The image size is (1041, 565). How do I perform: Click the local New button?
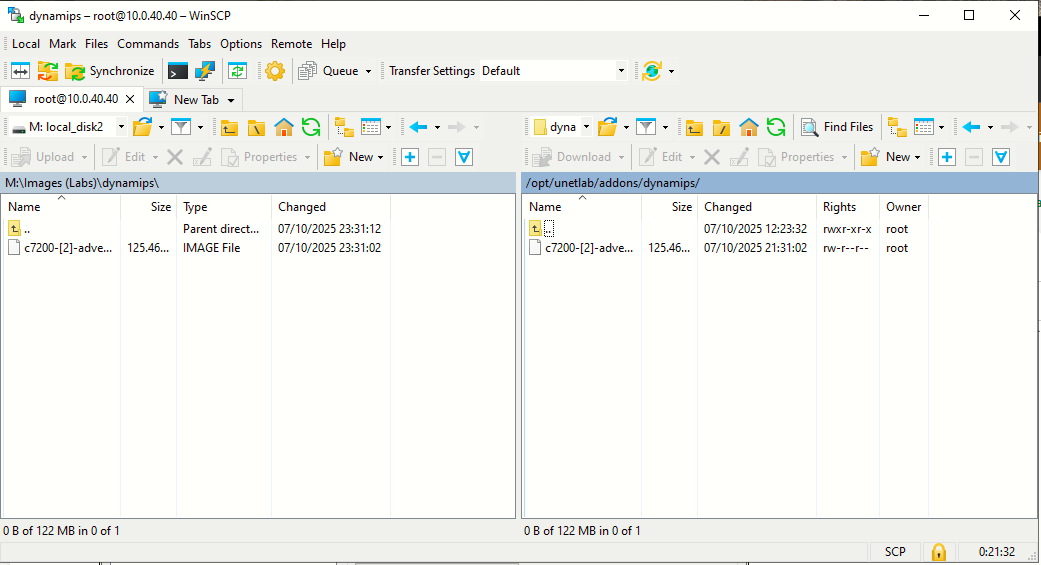coord(349,157)
